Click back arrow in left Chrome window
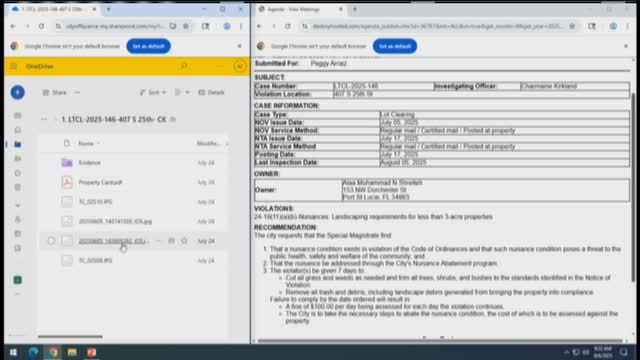 pos(13,26)
